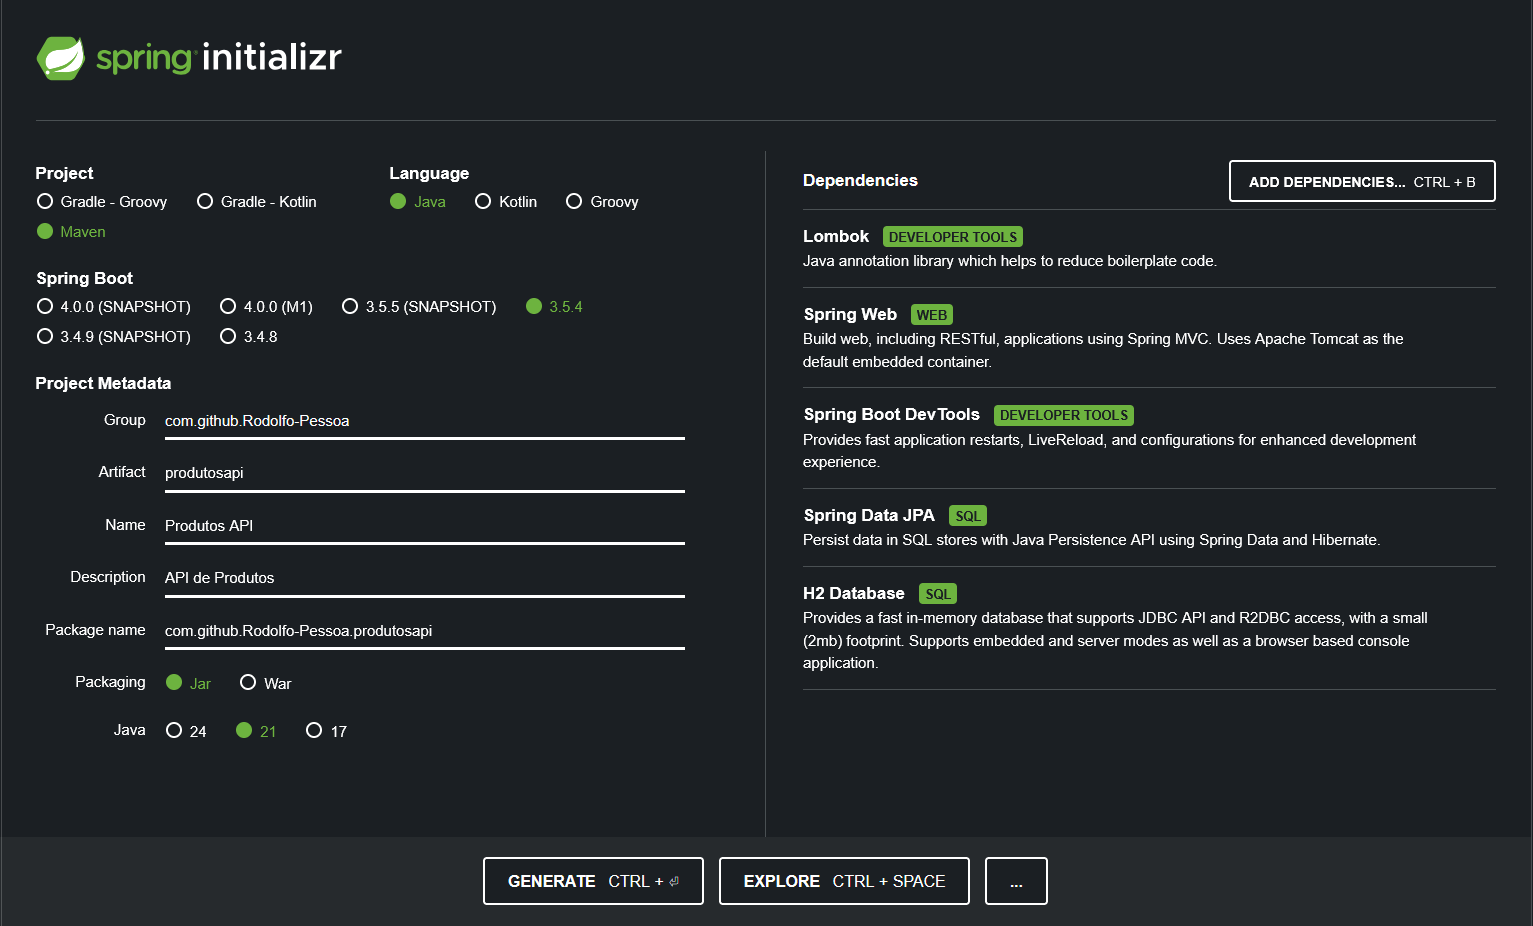Open the Add Dependencies dialog

point(1362,181)
